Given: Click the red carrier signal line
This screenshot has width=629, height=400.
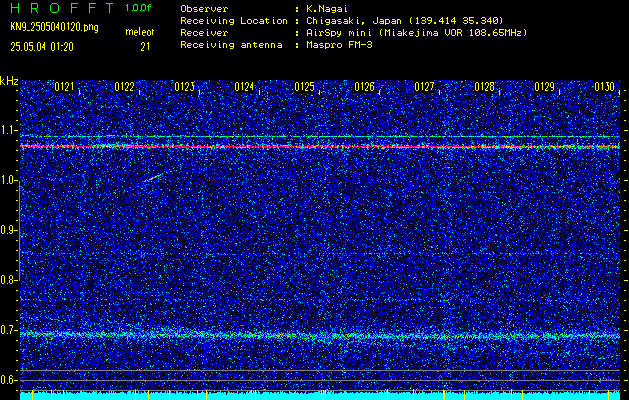Looking at the screenshot, I should point(320,147).
